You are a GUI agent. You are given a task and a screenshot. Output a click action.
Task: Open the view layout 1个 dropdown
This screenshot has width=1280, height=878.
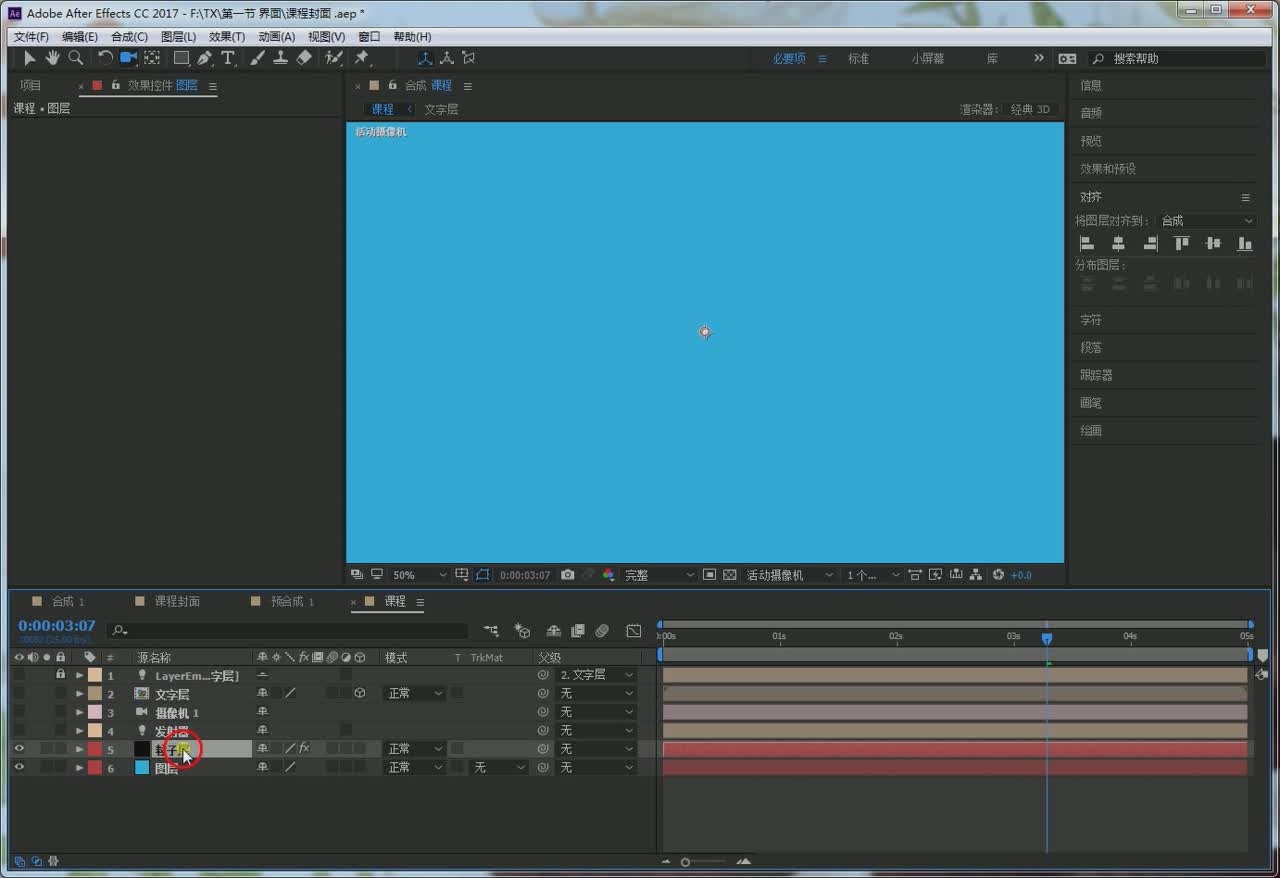click(x=873, y=575)
